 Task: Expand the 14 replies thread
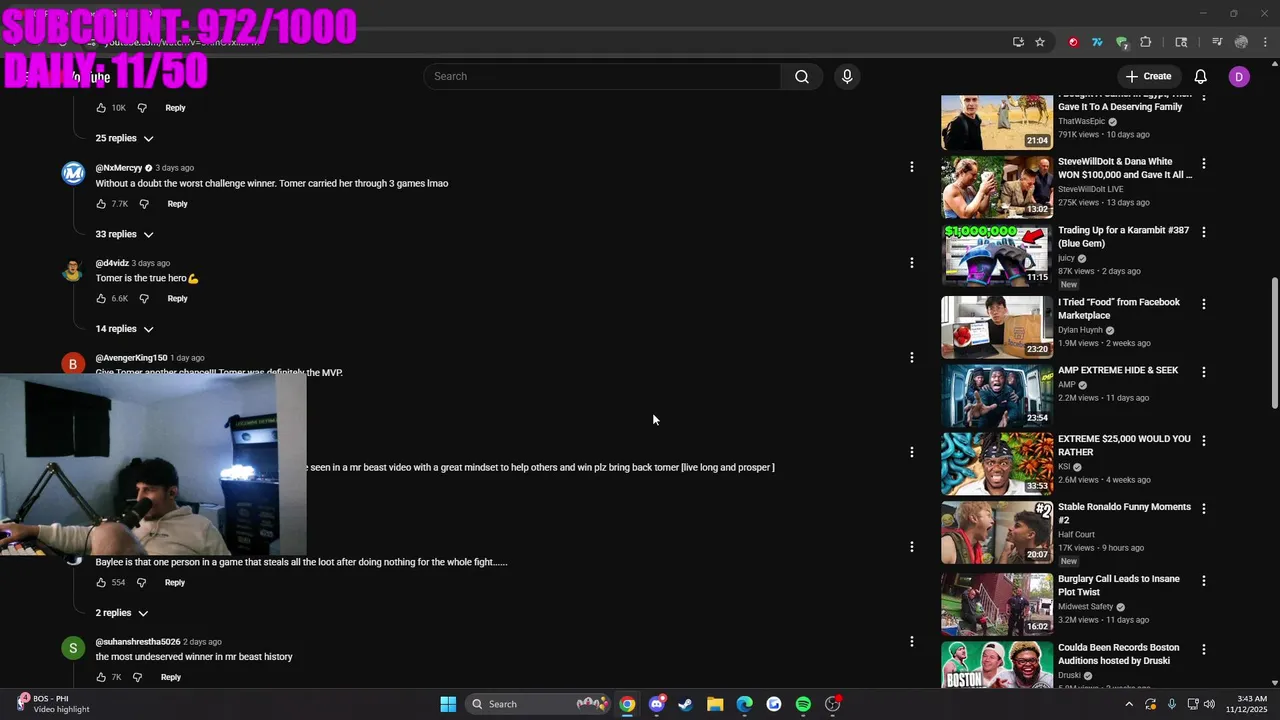click(124, 329)
